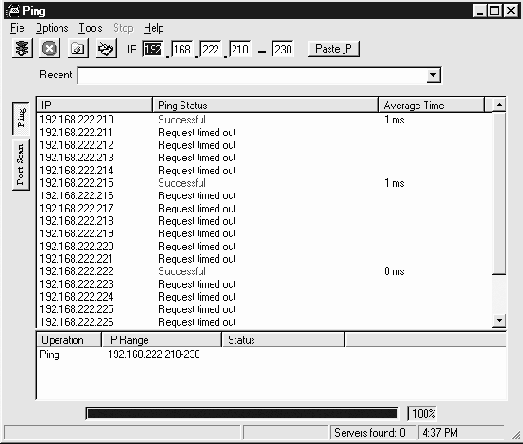Click the Ping app title bar icon
The height and width of the screenshot is (444, 523).
(13, 11)
